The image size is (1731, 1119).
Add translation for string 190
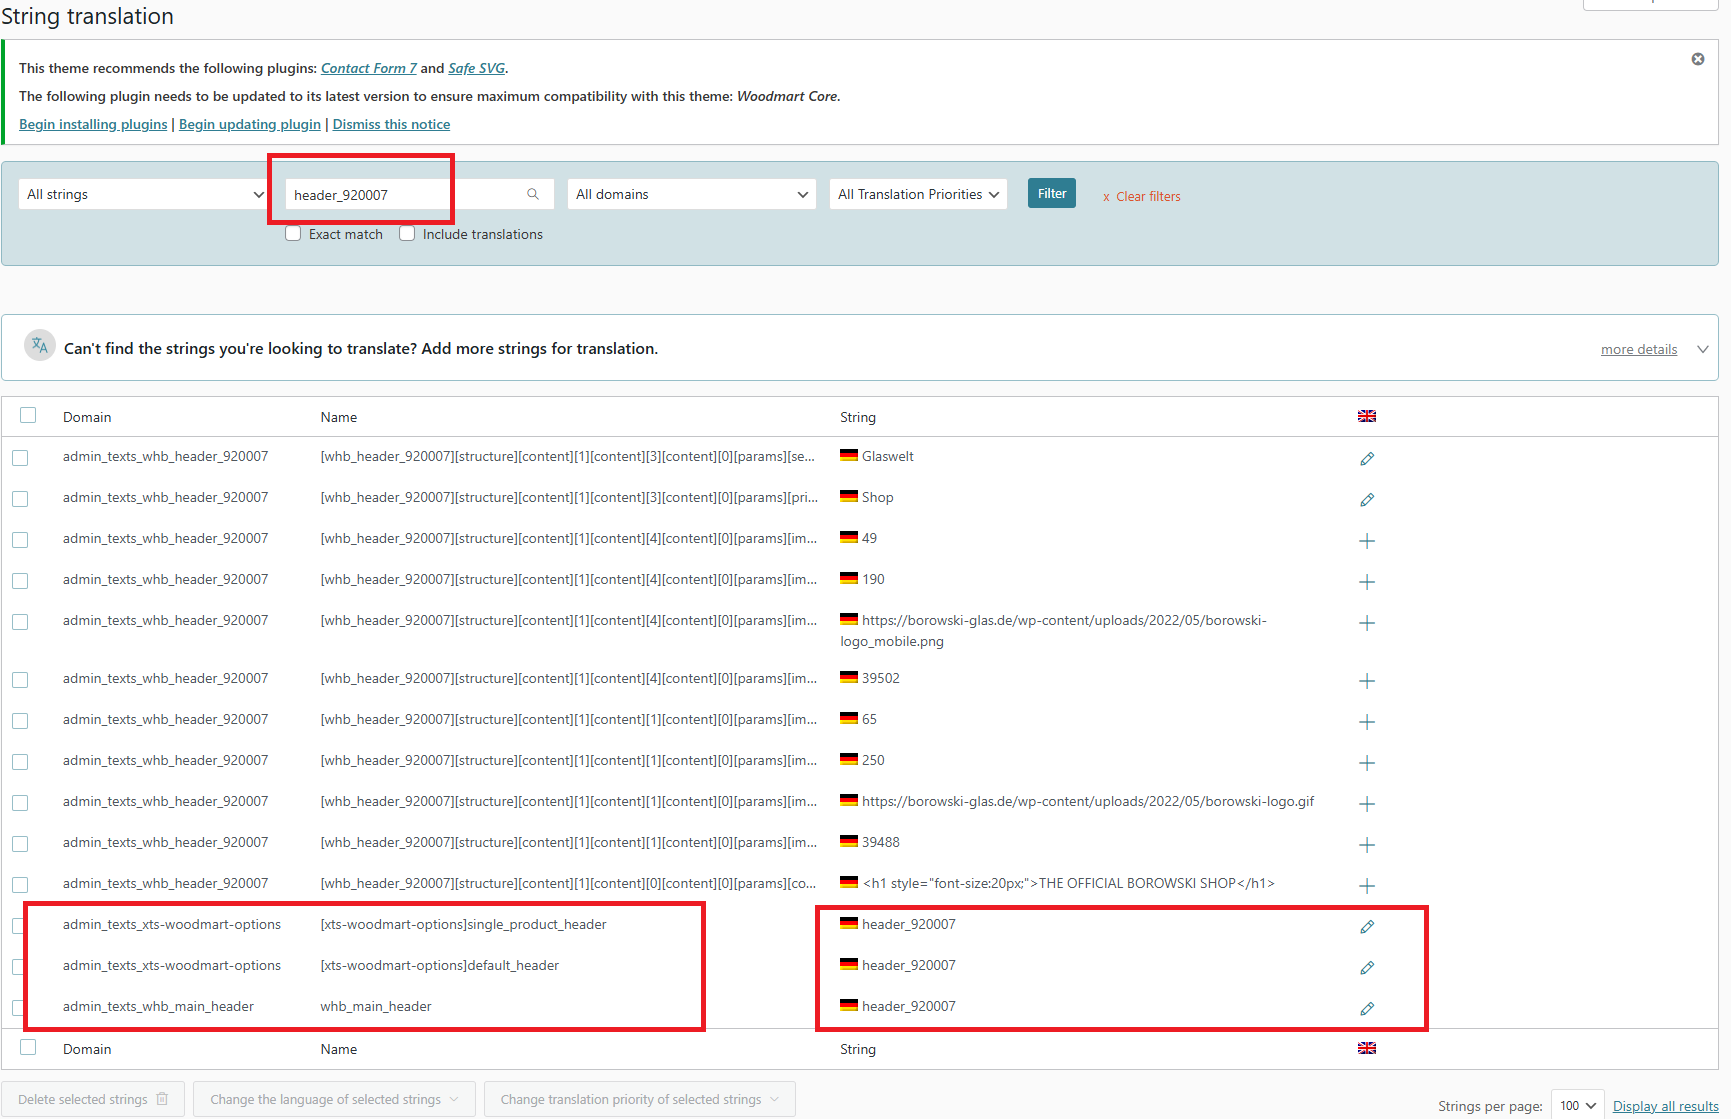pyautogui.click(x=1367, y=582)
